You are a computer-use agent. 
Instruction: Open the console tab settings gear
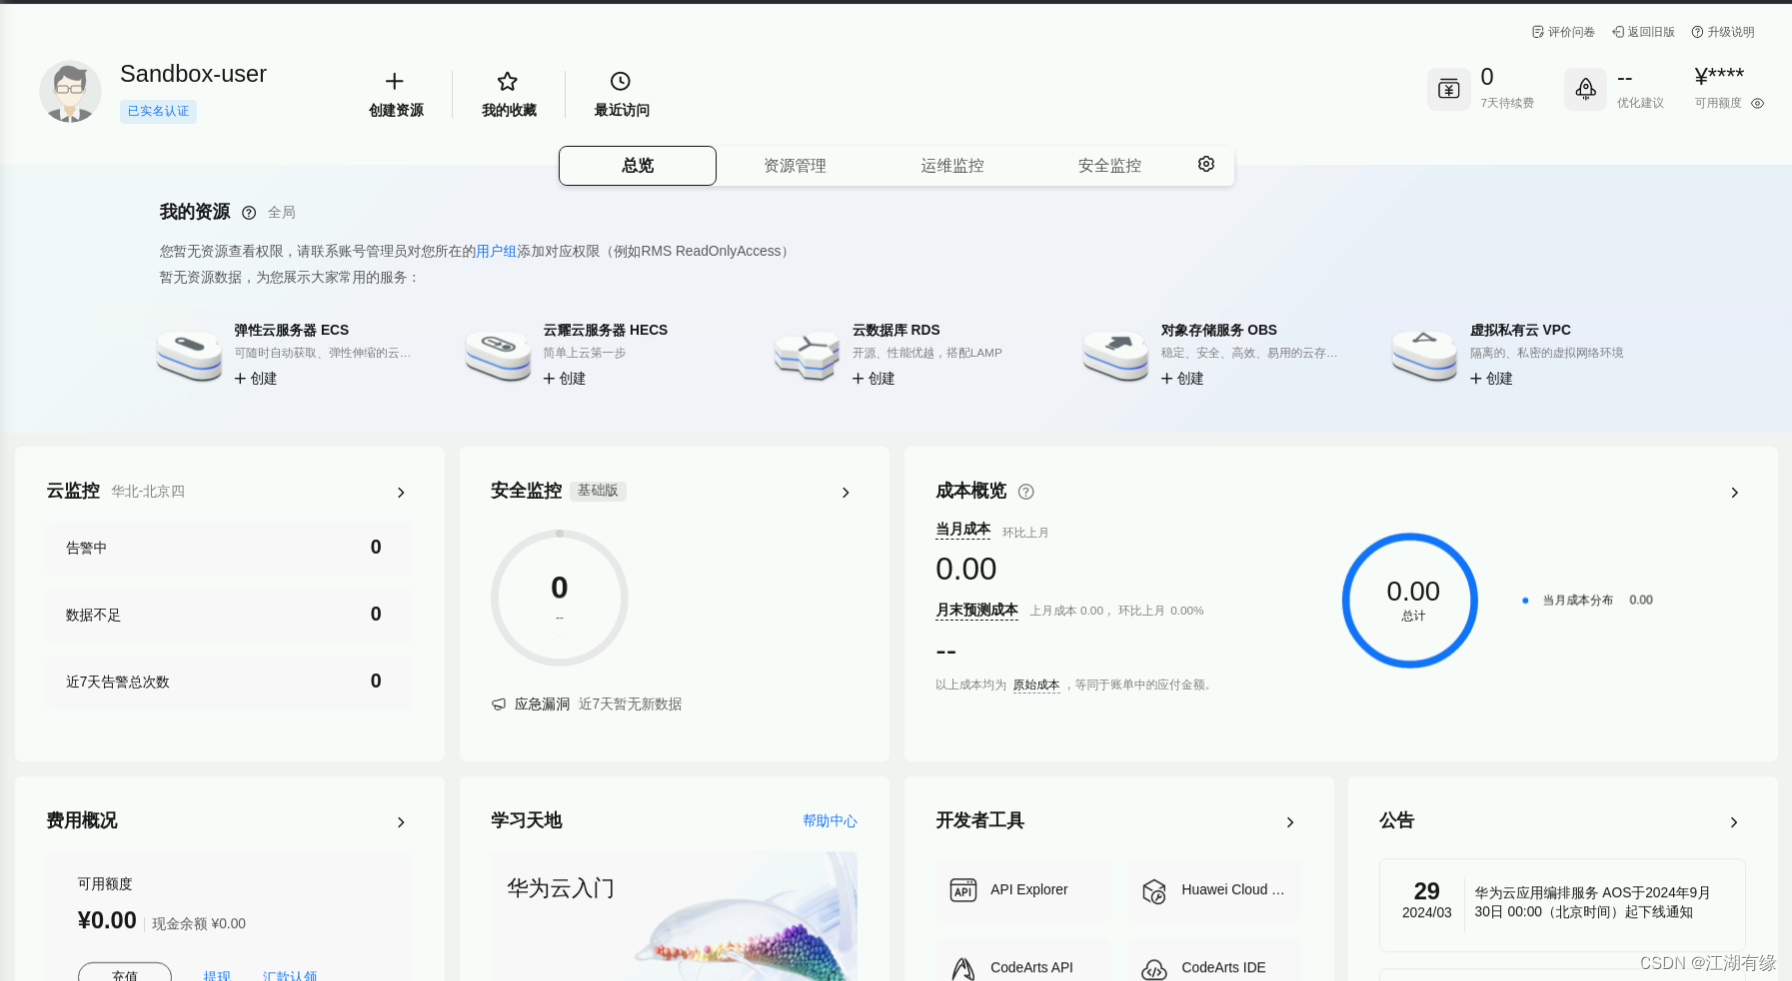(x=1206, y=164)
